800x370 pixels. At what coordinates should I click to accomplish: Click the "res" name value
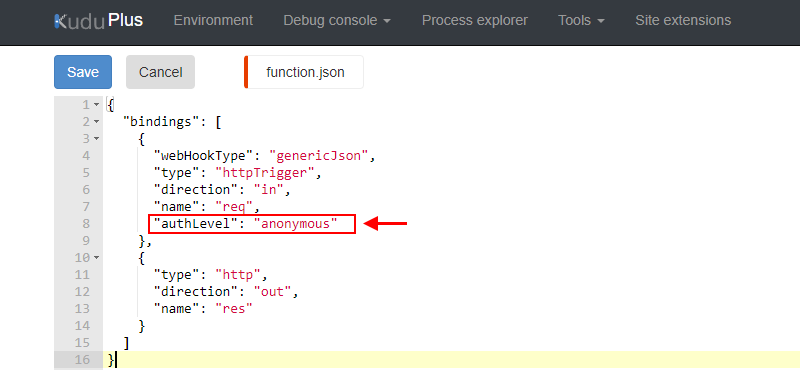click(x=234, y=308)
